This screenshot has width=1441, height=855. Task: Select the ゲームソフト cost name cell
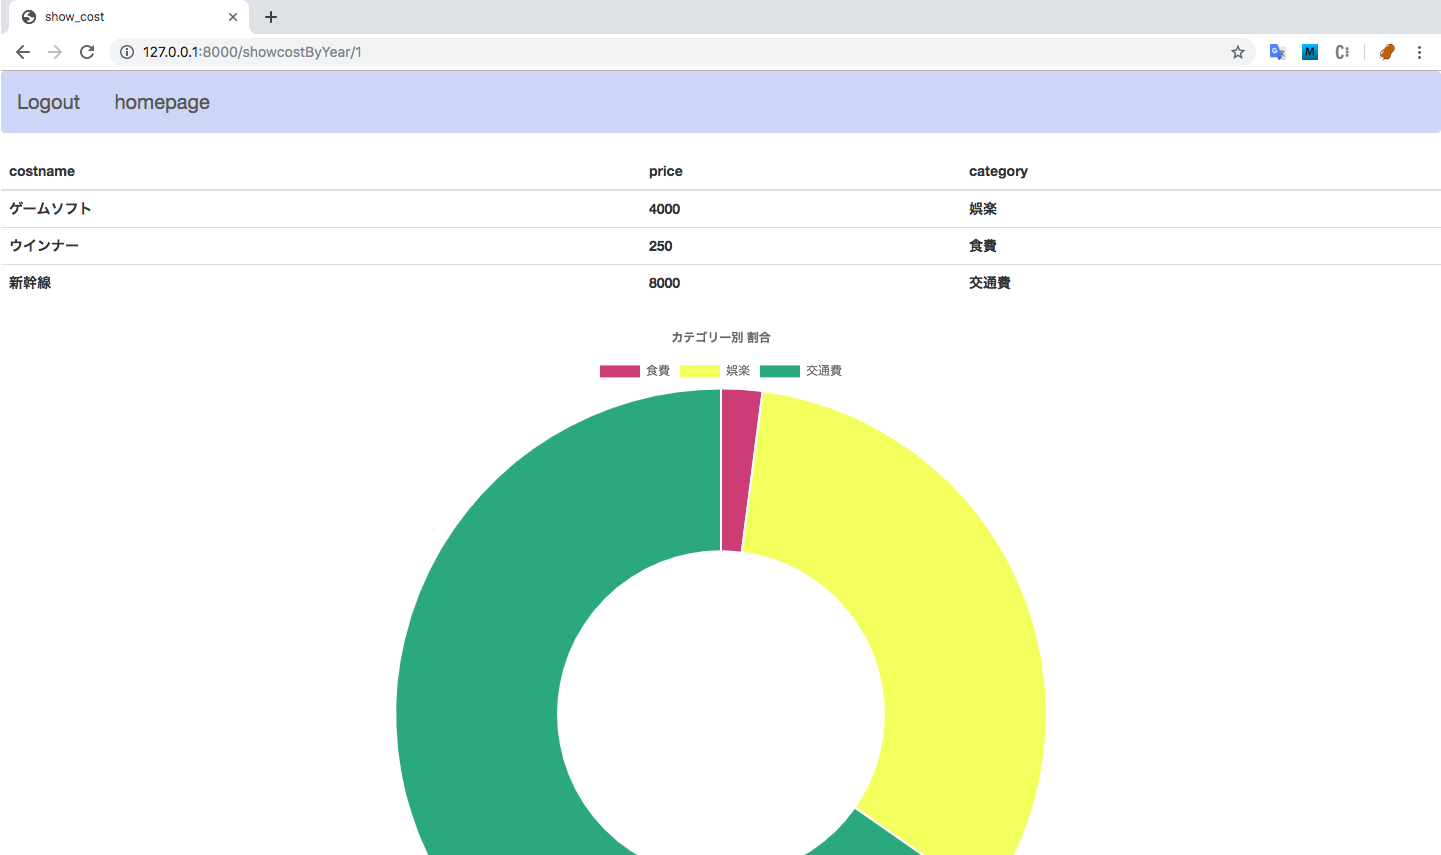(x=50, y=208)
